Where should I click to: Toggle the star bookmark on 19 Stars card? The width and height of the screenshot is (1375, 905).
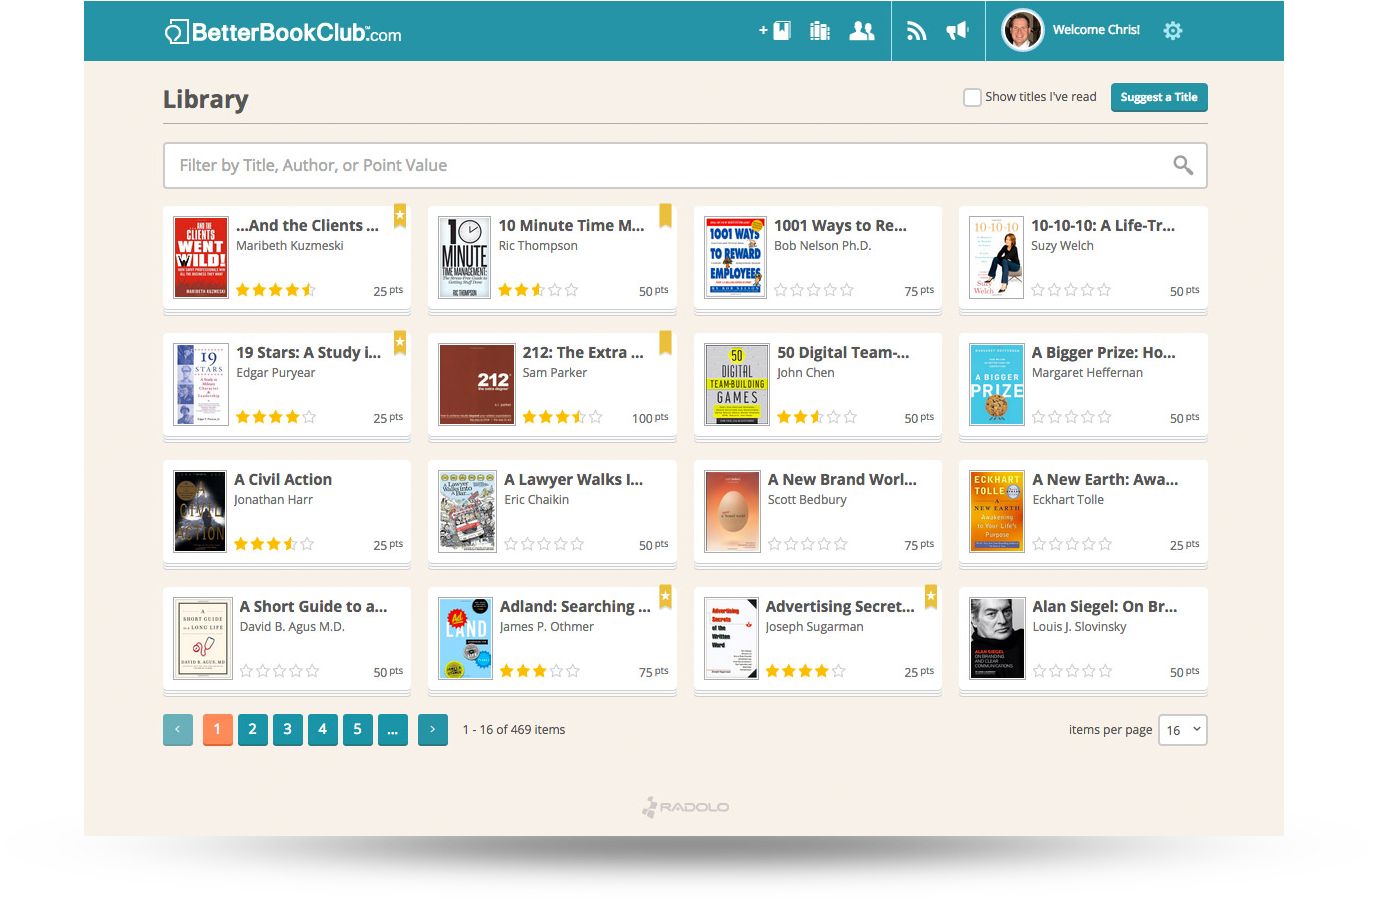pos(400,343)
